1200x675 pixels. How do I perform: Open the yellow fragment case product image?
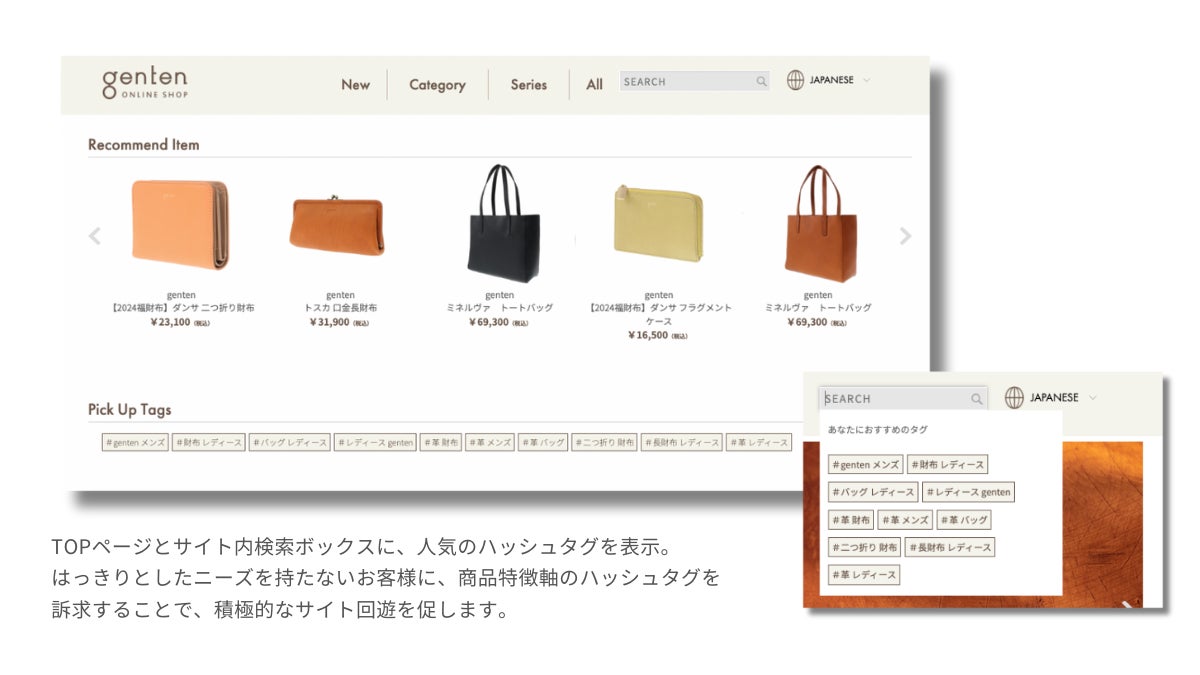coord(658,222)
